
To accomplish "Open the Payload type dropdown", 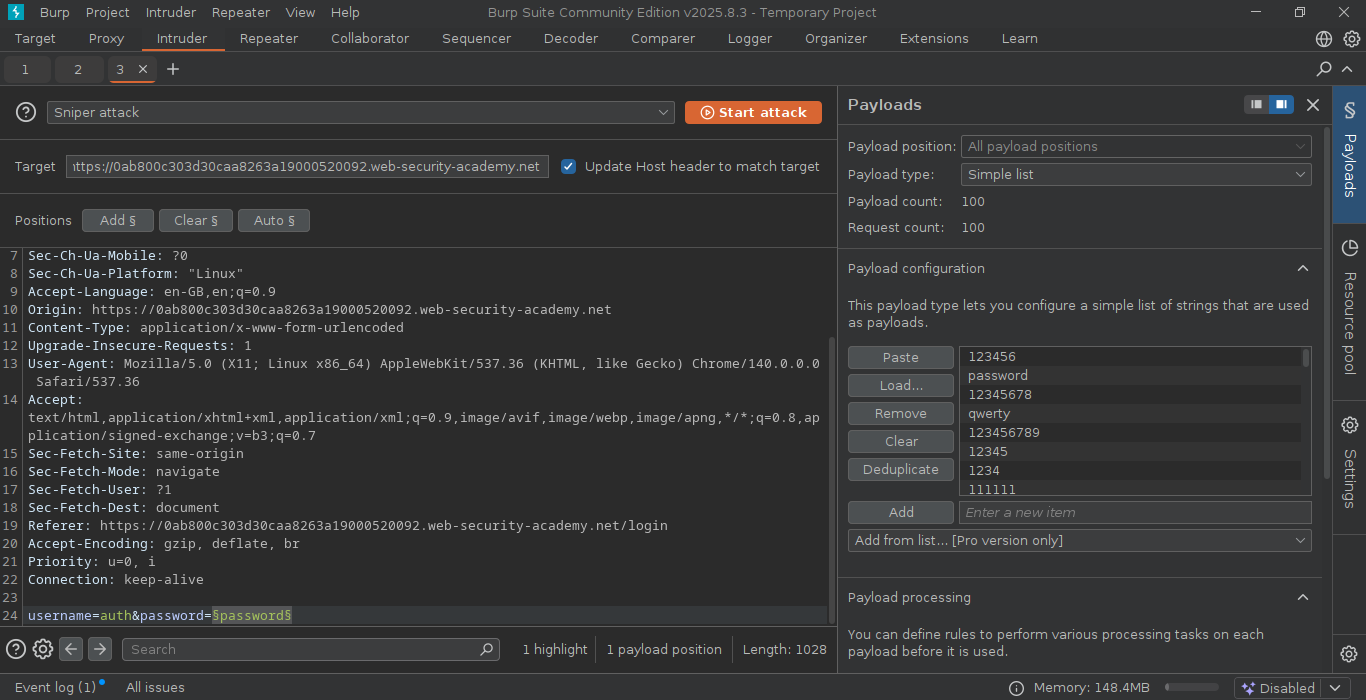I will (1135, 174).
